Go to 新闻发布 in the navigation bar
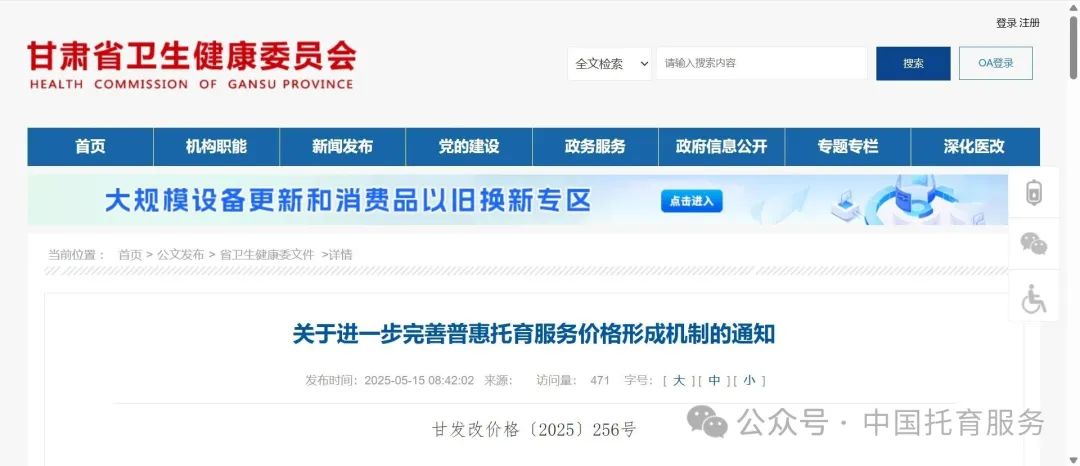 (x=342, y=147)
